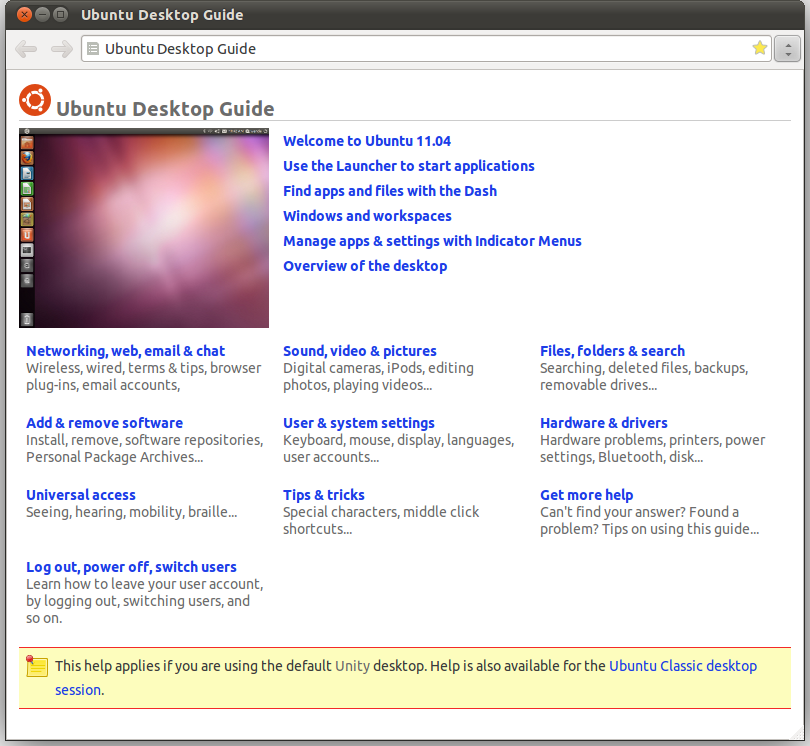The image size is (810, 746).
Task: Go to Find apps and files with the Dash
Action: point(390,191)
